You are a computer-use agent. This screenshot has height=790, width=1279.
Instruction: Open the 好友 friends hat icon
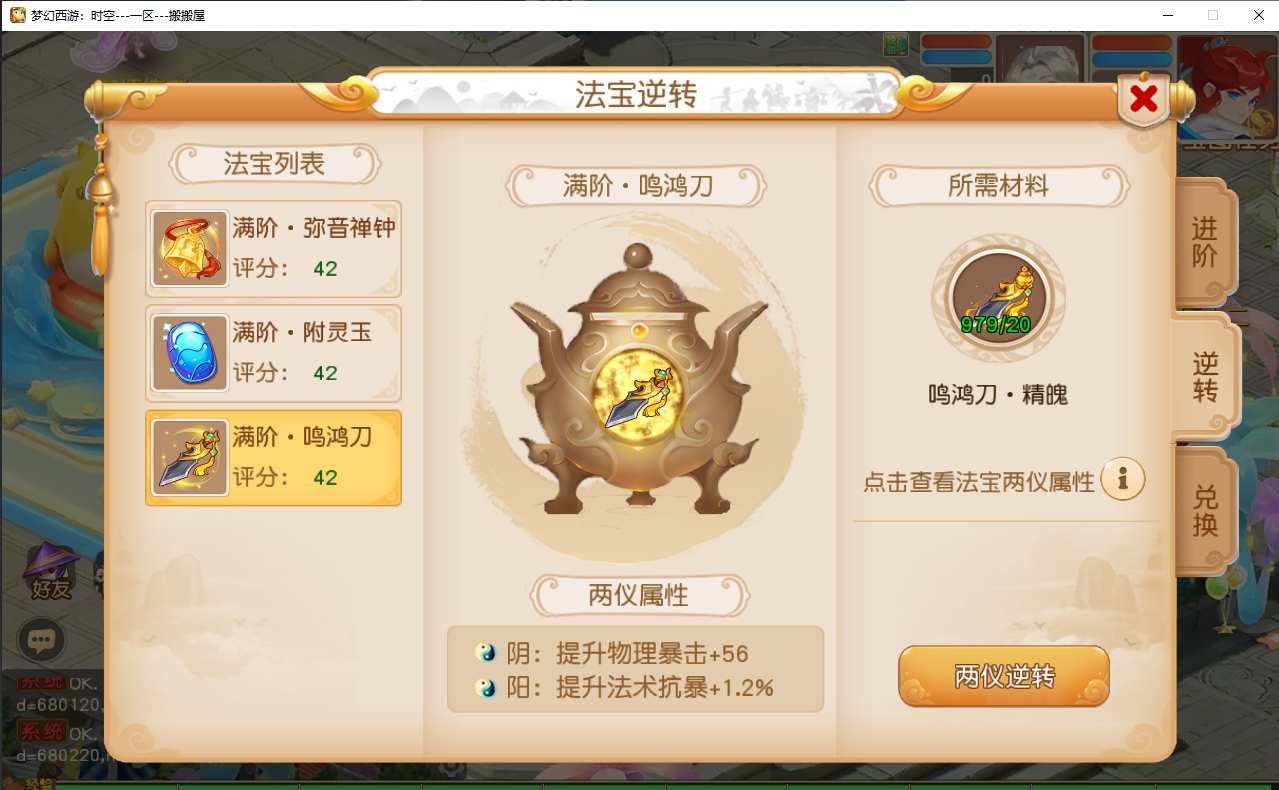pos(51,570)
